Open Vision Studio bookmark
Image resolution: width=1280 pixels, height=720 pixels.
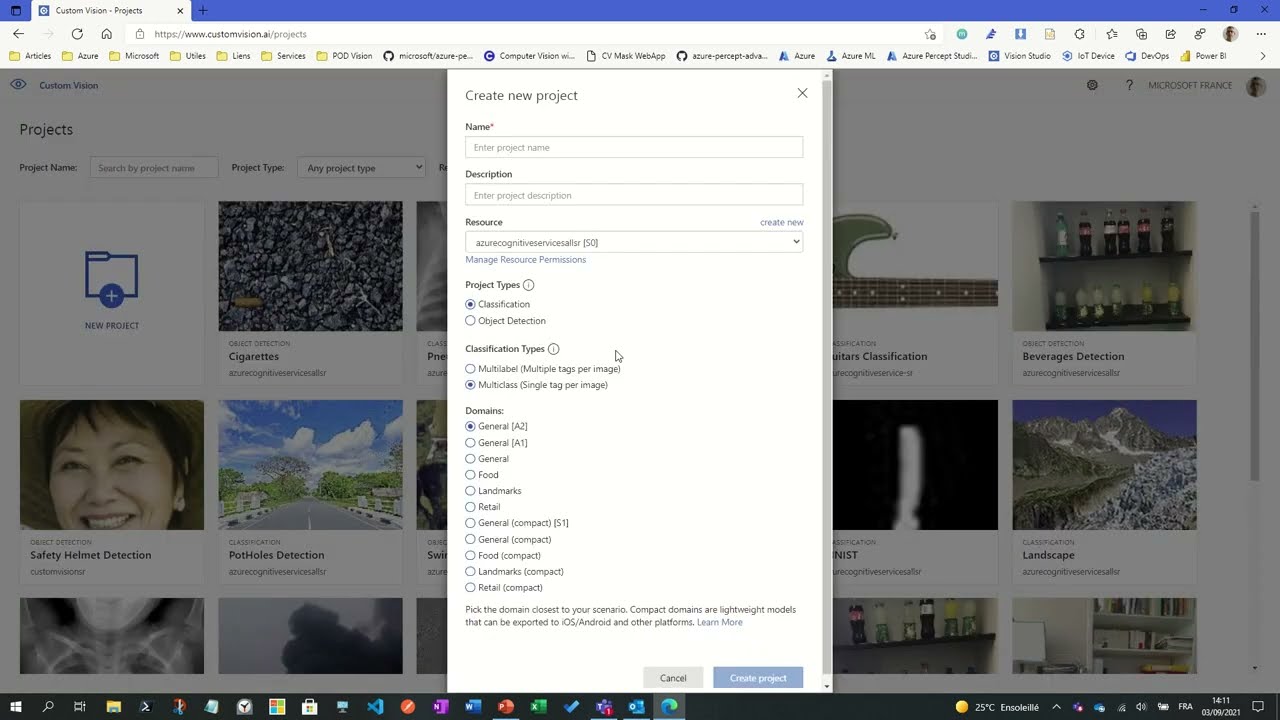point(1019,56)
